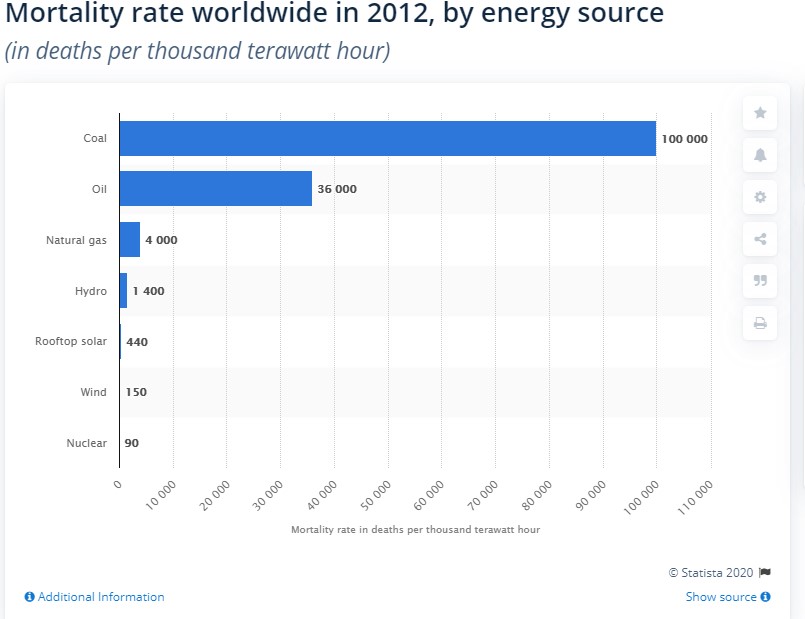
Task: Click the Show source link
Action: click(728, 597)
